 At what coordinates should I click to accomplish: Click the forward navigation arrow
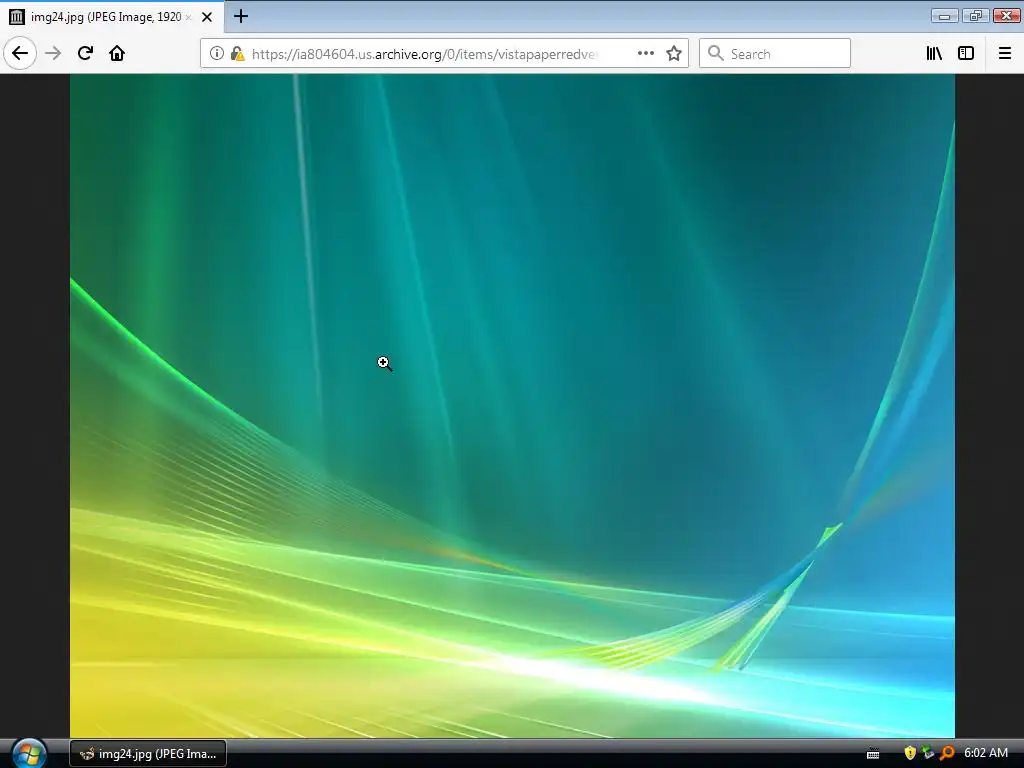tap(53, 53)
